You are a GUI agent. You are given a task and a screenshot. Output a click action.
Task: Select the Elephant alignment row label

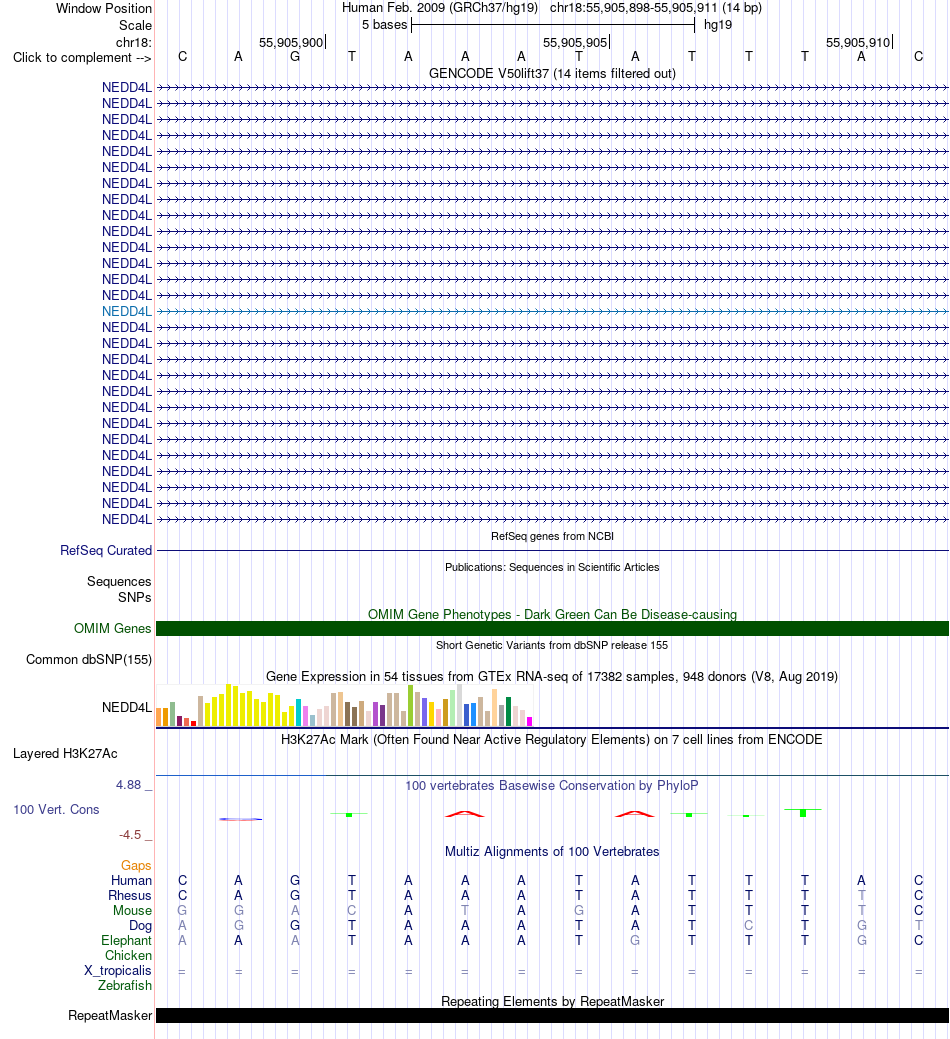tap(127, 941)
